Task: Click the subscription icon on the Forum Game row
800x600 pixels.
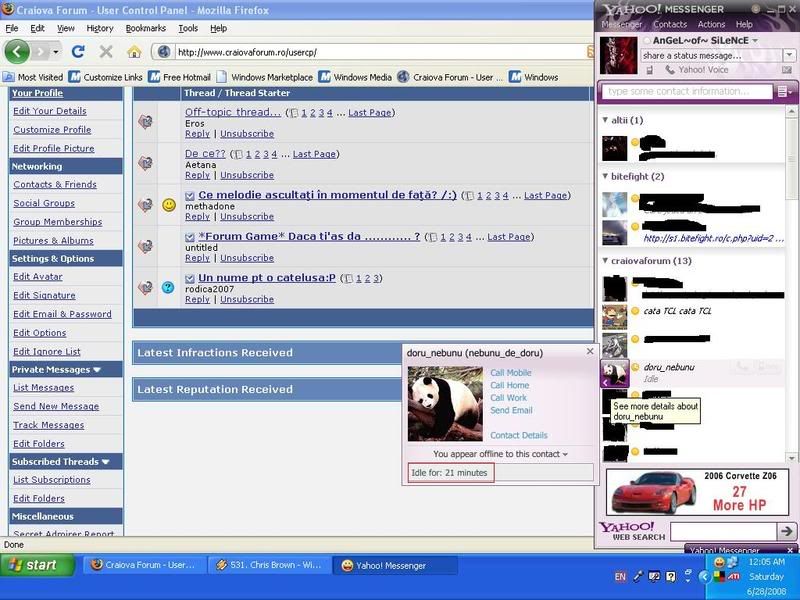Action: click(x=145, y=246)
